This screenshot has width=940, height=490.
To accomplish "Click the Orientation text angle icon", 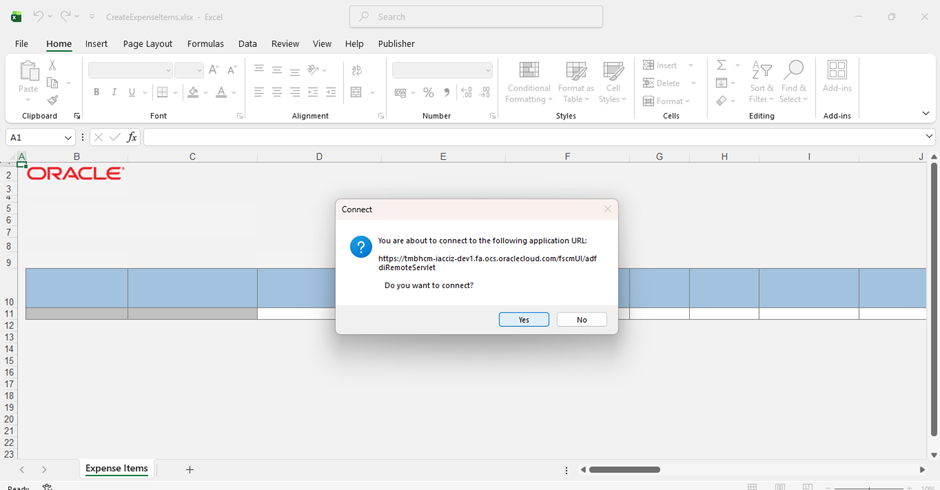I will pos(313,70).
